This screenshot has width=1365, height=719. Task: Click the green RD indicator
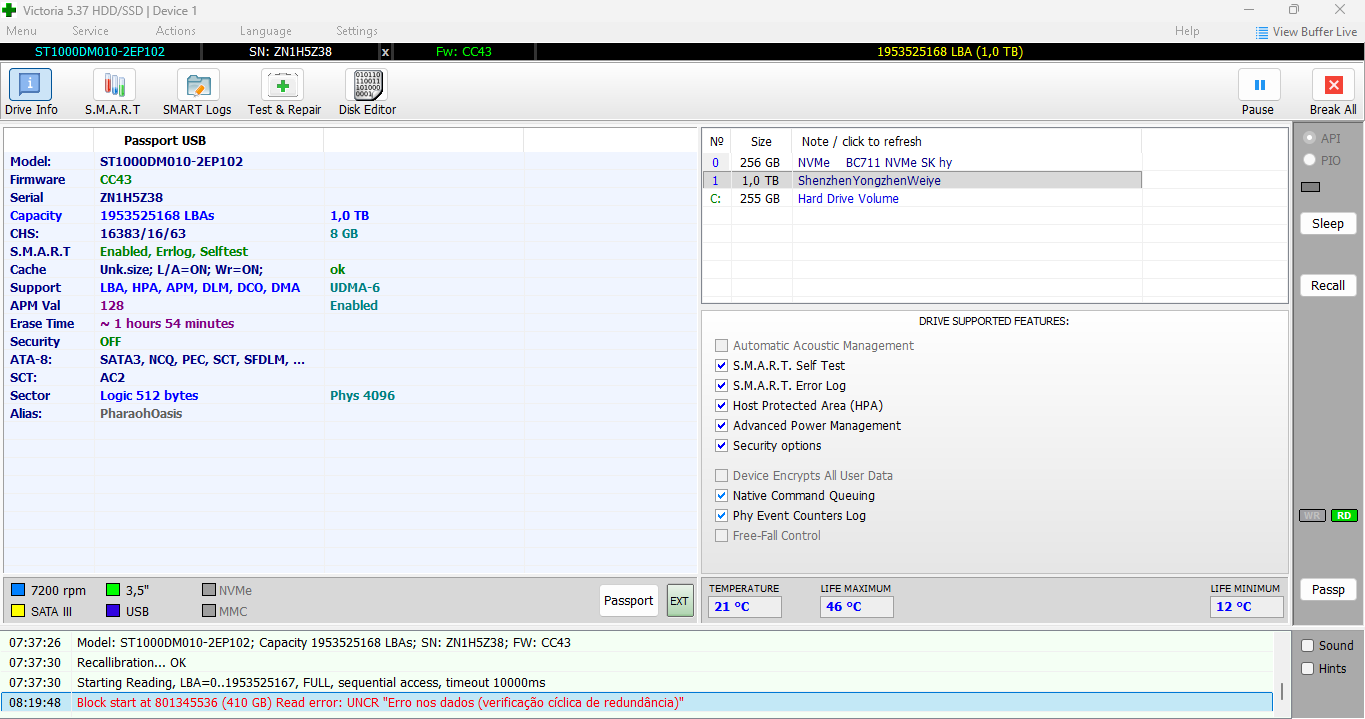1344,516
